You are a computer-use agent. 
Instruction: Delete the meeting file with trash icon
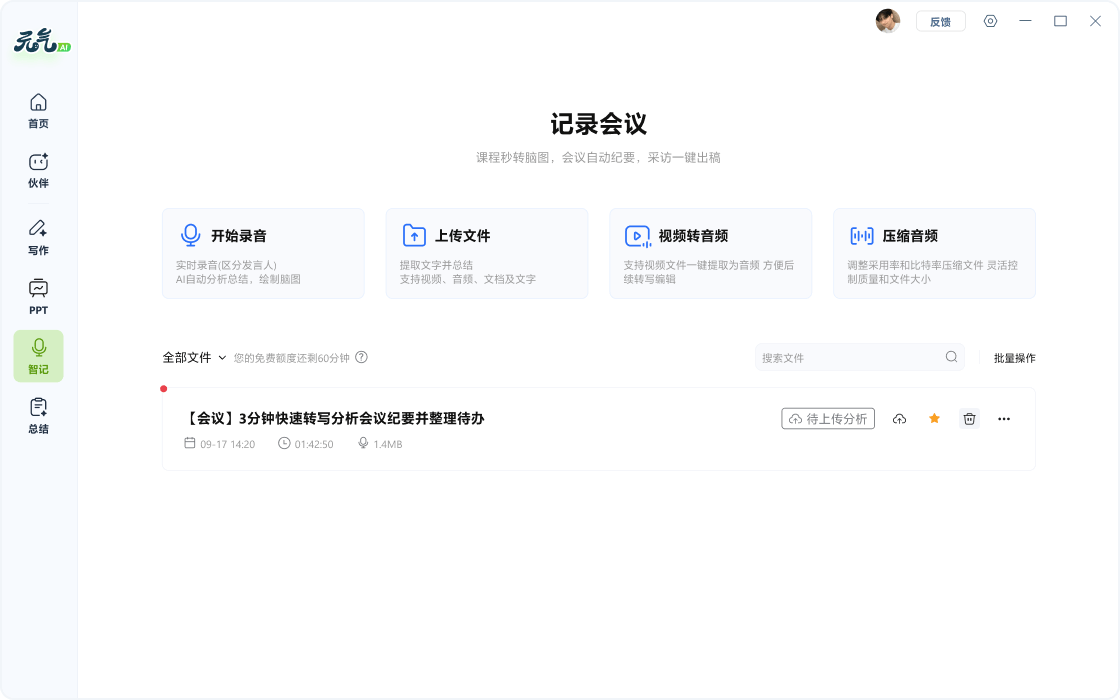(x=969, y=419)
